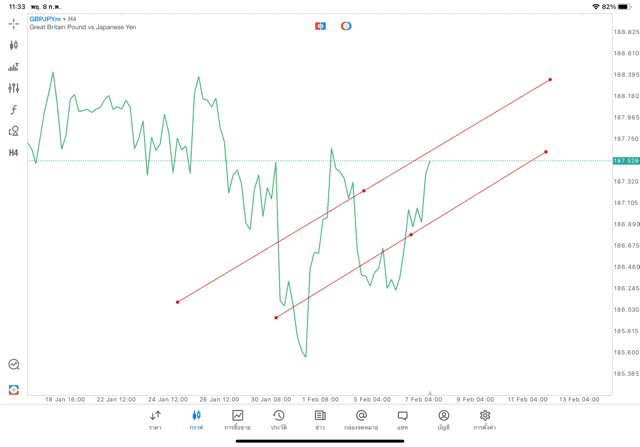
Task: Switch to the ราคา quotes tab
Action: (x=155, y=420)
